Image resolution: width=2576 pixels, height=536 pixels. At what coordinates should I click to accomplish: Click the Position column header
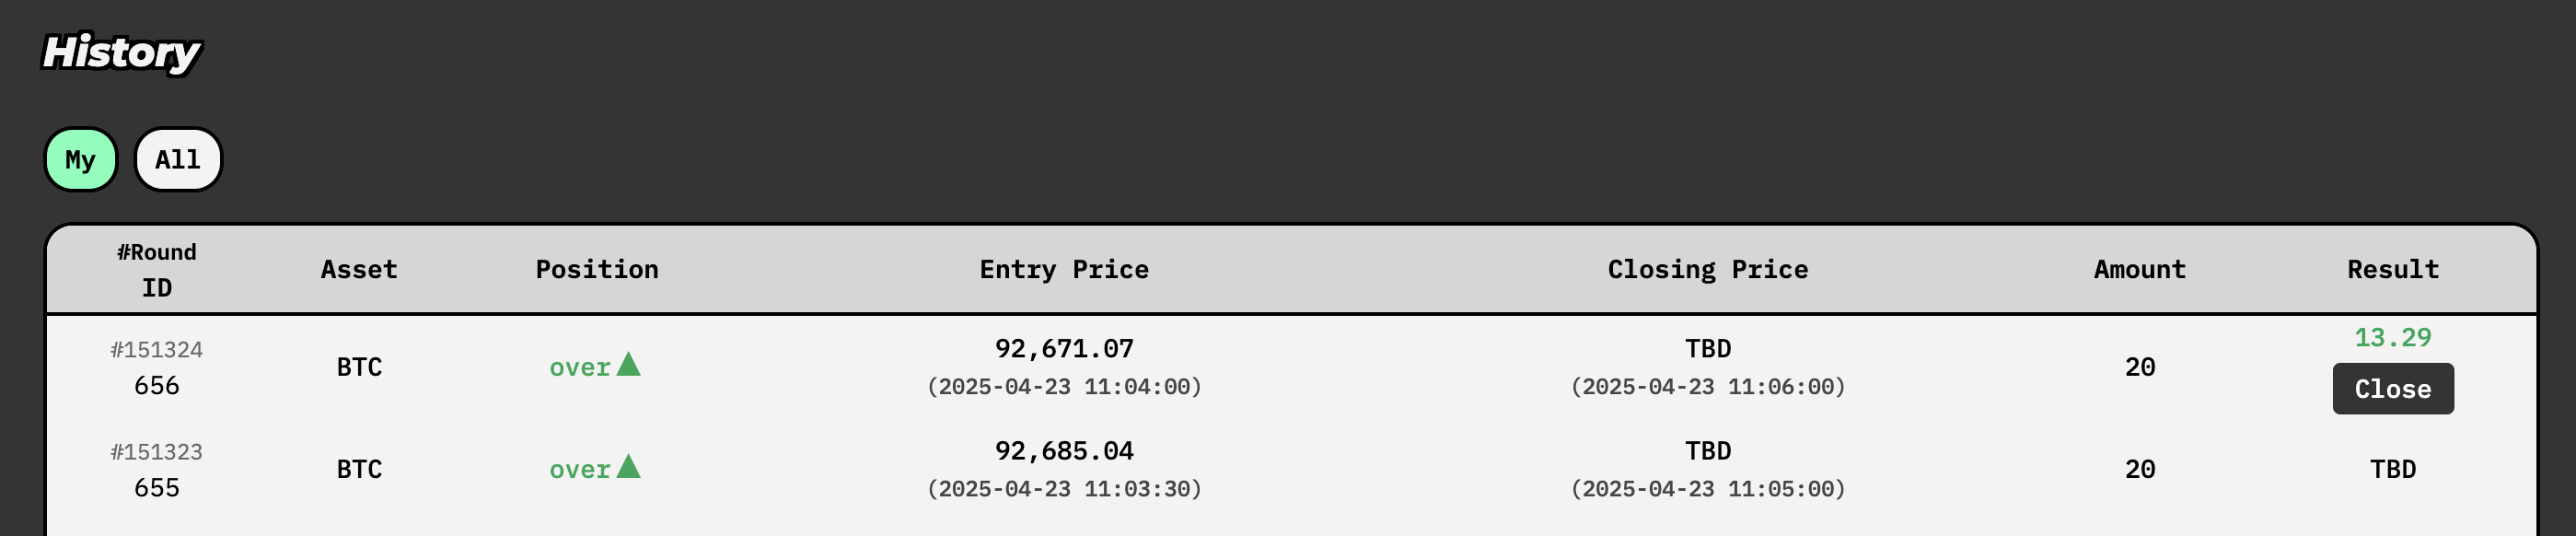pyautogui.click(x=597, y=270)
